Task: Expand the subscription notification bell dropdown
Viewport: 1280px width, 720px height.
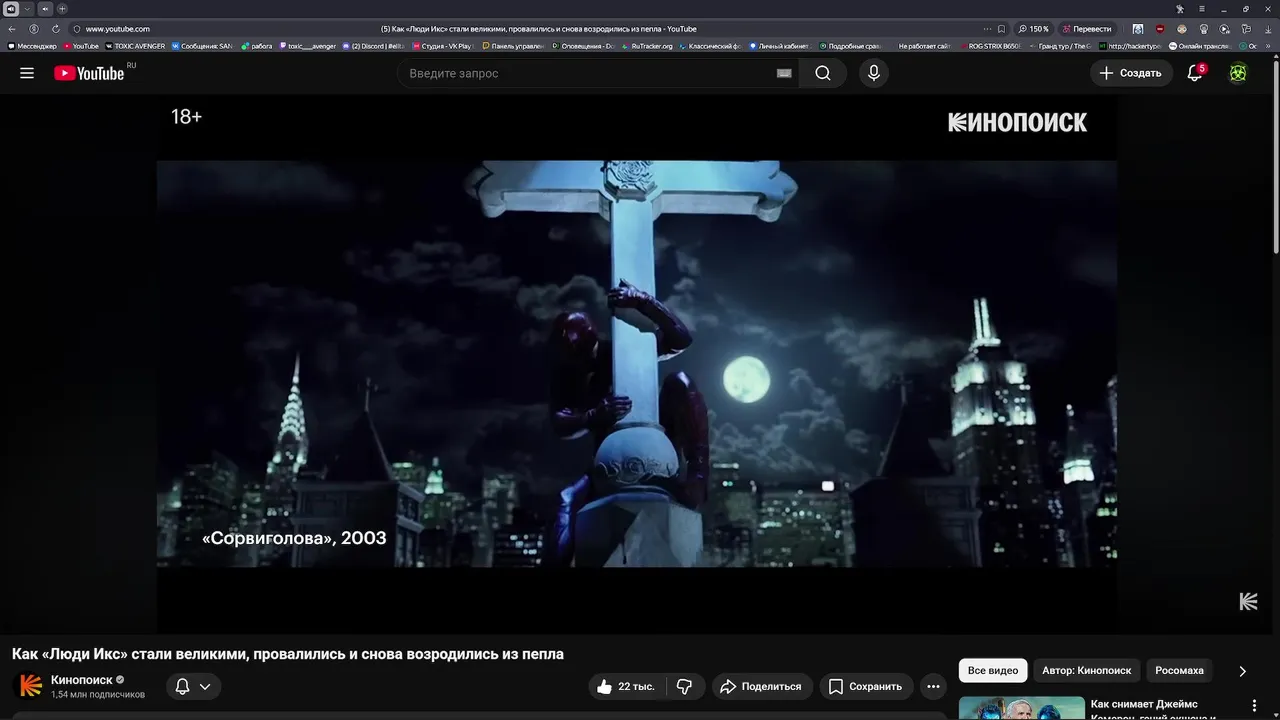Action: 193,686
